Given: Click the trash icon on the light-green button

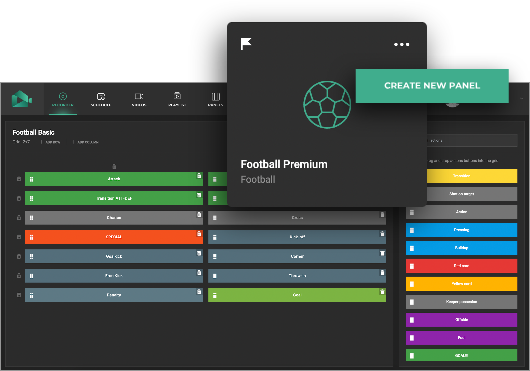Looking at the screenshot, I should tap(382, 292).
